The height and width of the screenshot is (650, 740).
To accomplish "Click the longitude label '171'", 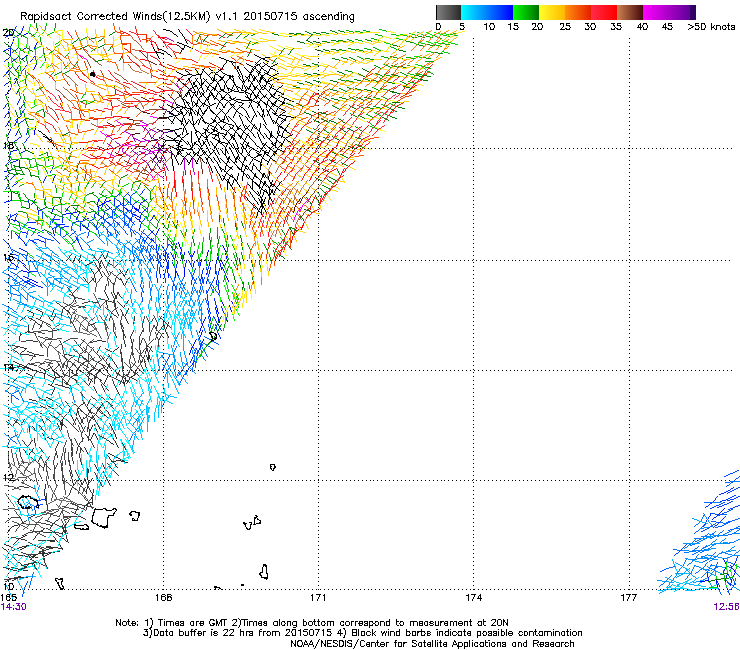I will pos(318,598).
